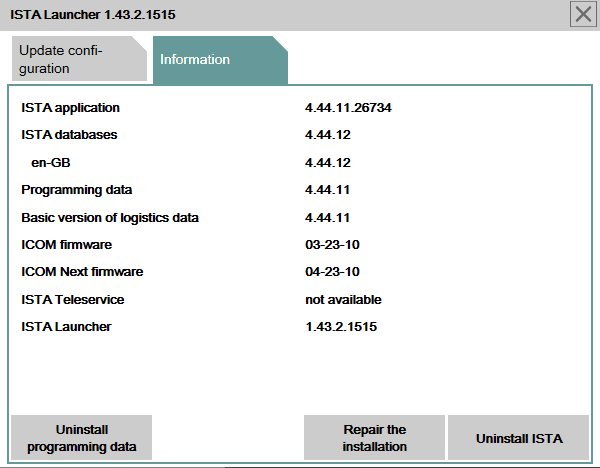Close the ISTA Launcher window
Image resolution: width=600 pixels, height=468 pixels.
(x=583, y=15)
